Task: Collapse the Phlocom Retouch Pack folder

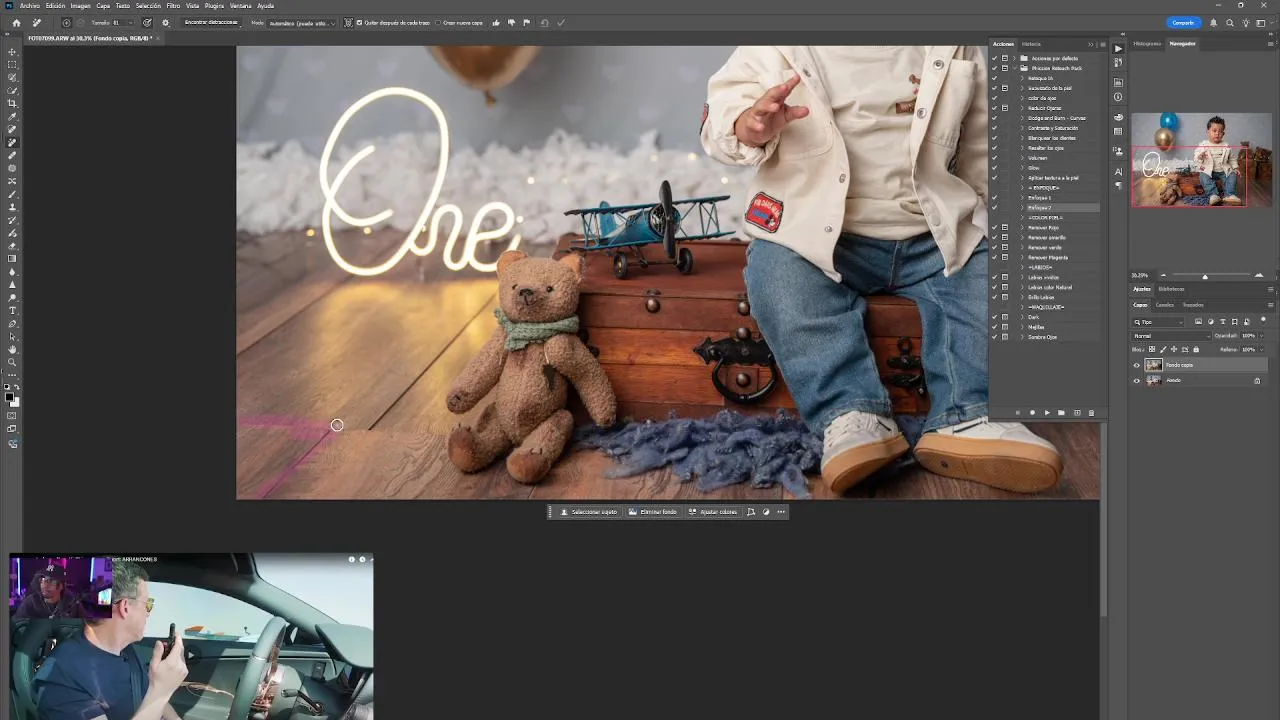Action: (1014, 68)
